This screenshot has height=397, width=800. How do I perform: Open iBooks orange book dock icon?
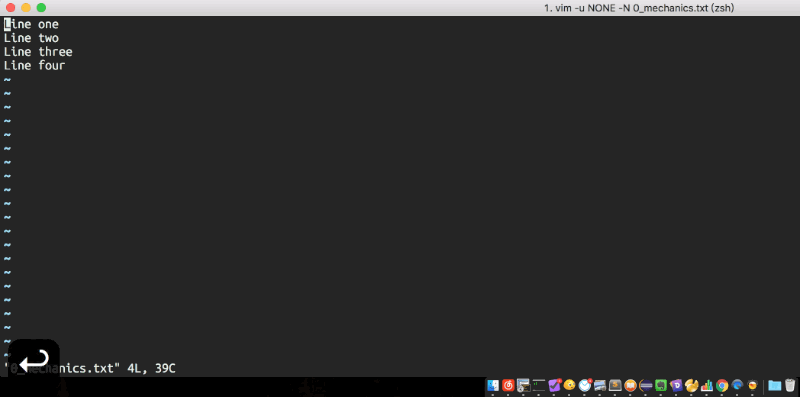[630, 385]
